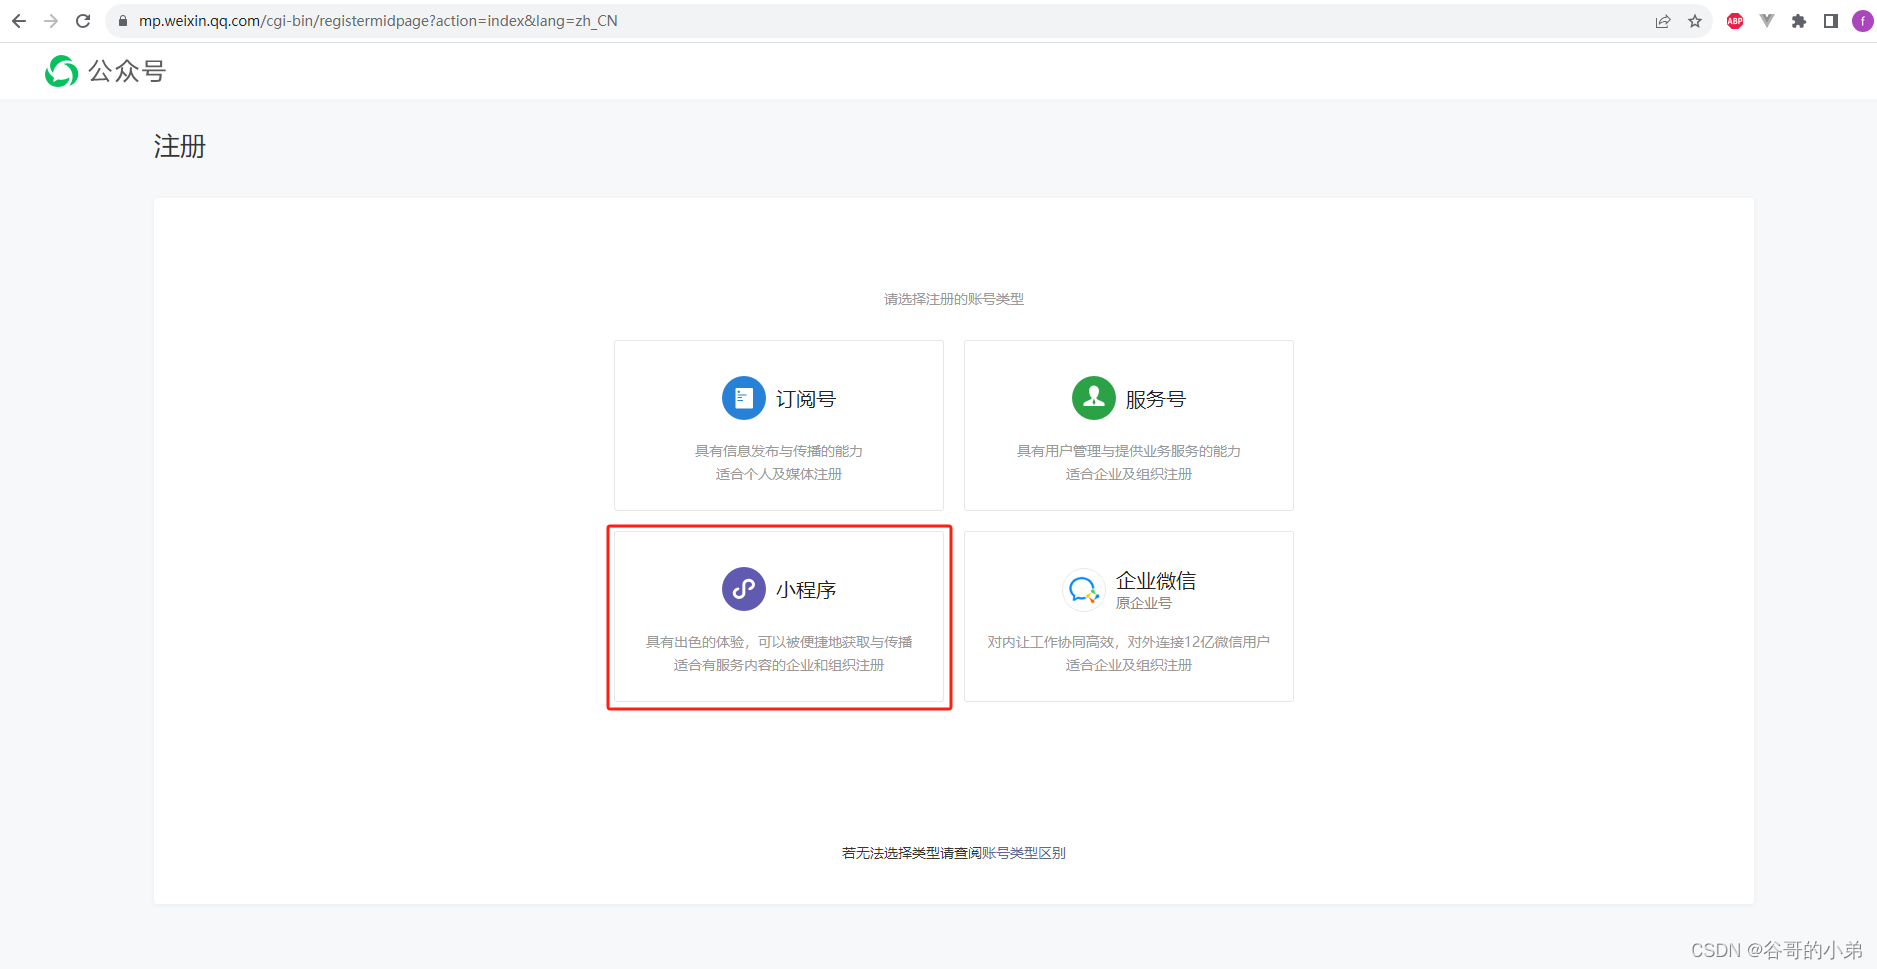Click the 公众号 header text
Viewport: 1877px width, 969px height.
pos(127,71)
